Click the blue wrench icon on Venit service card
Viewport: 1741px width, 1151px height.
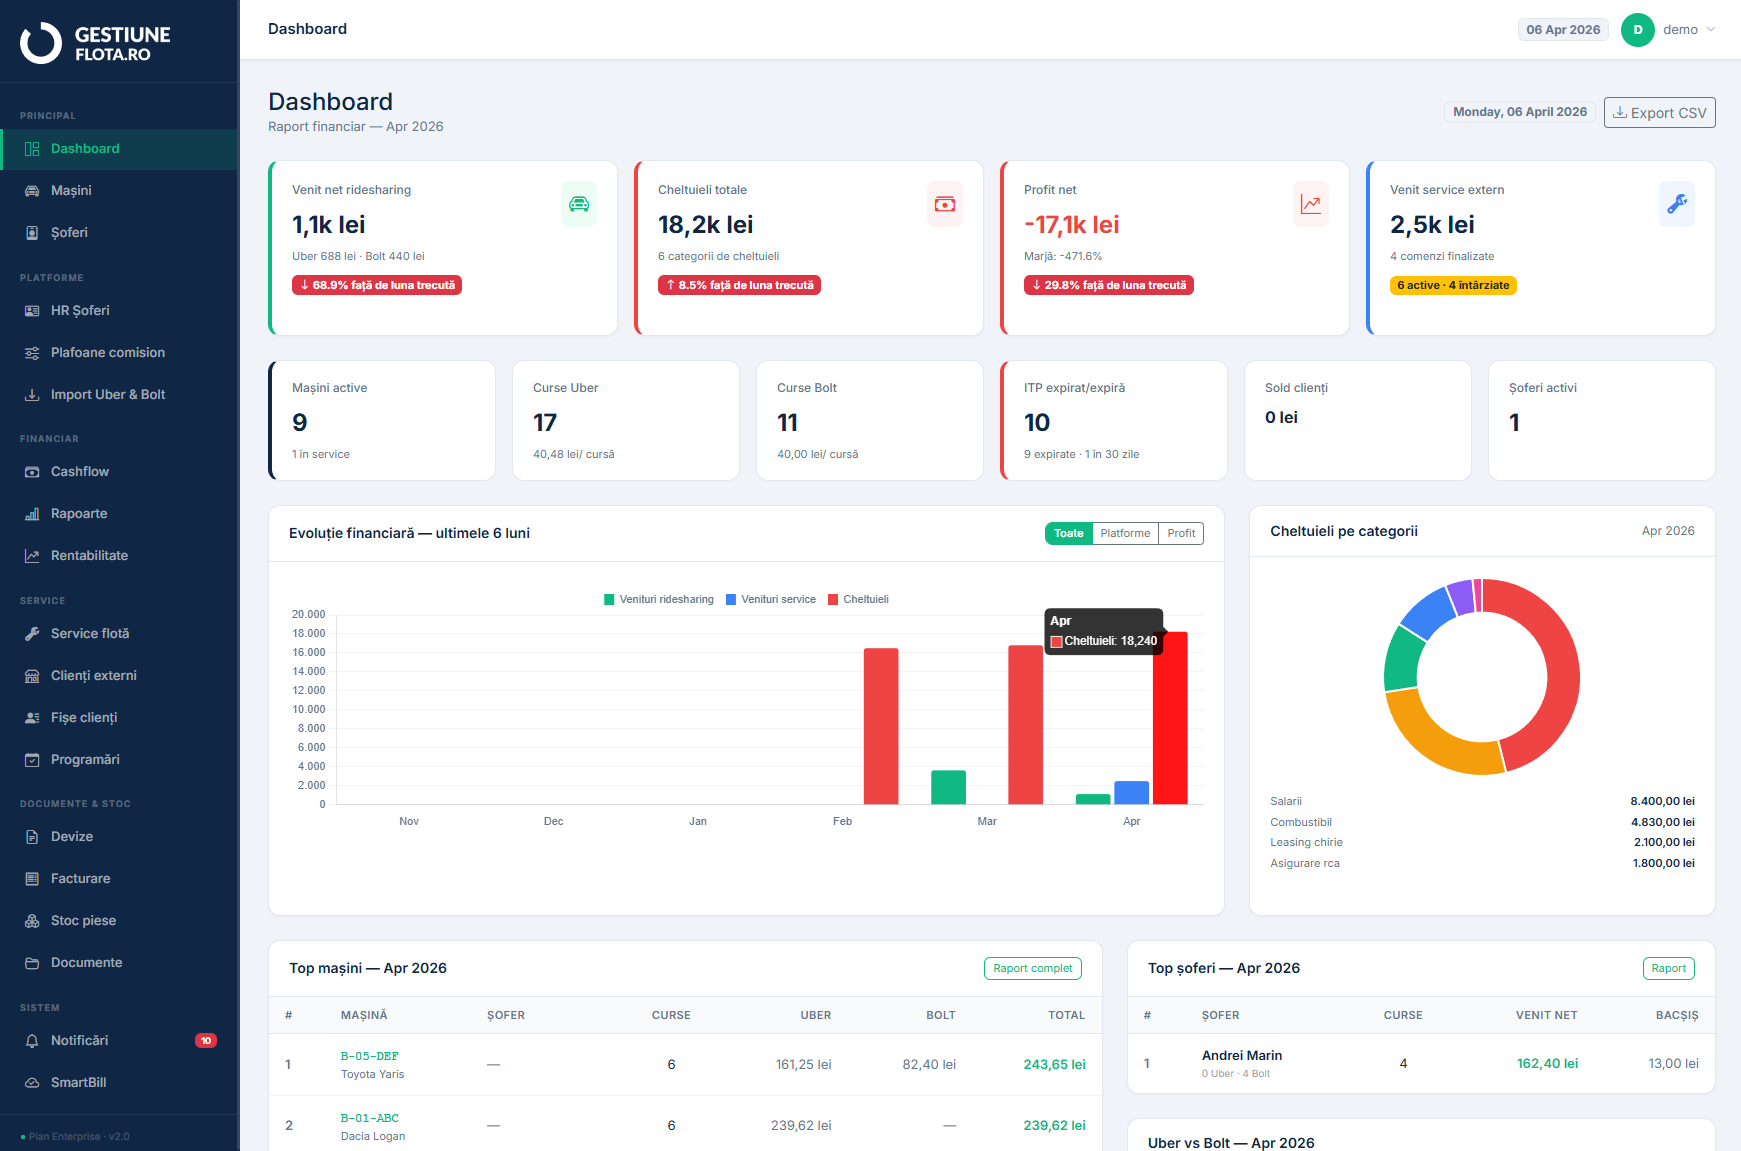pyautogui.click(x=1677, y=204)
